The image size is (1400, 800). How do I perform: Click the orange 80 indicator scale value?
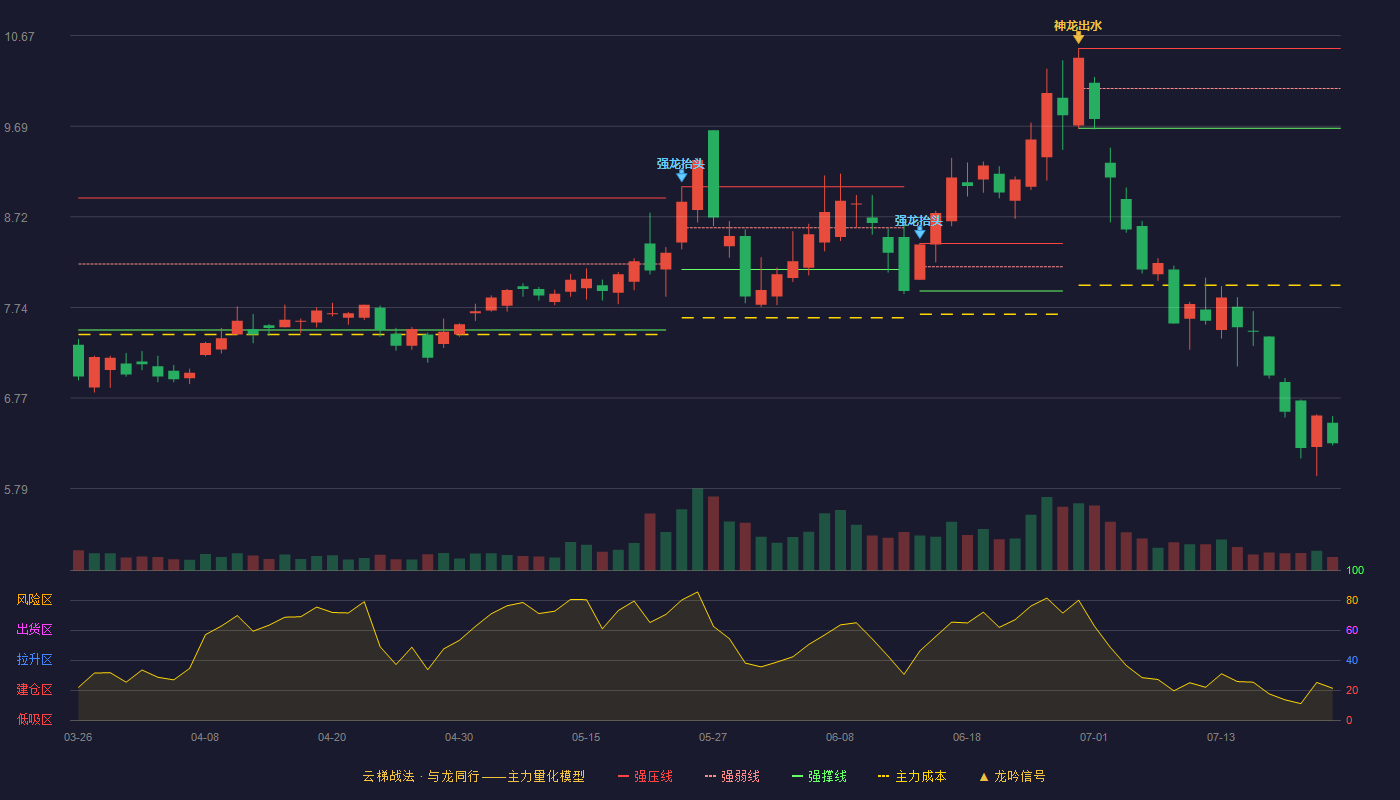coord(1352,600)
